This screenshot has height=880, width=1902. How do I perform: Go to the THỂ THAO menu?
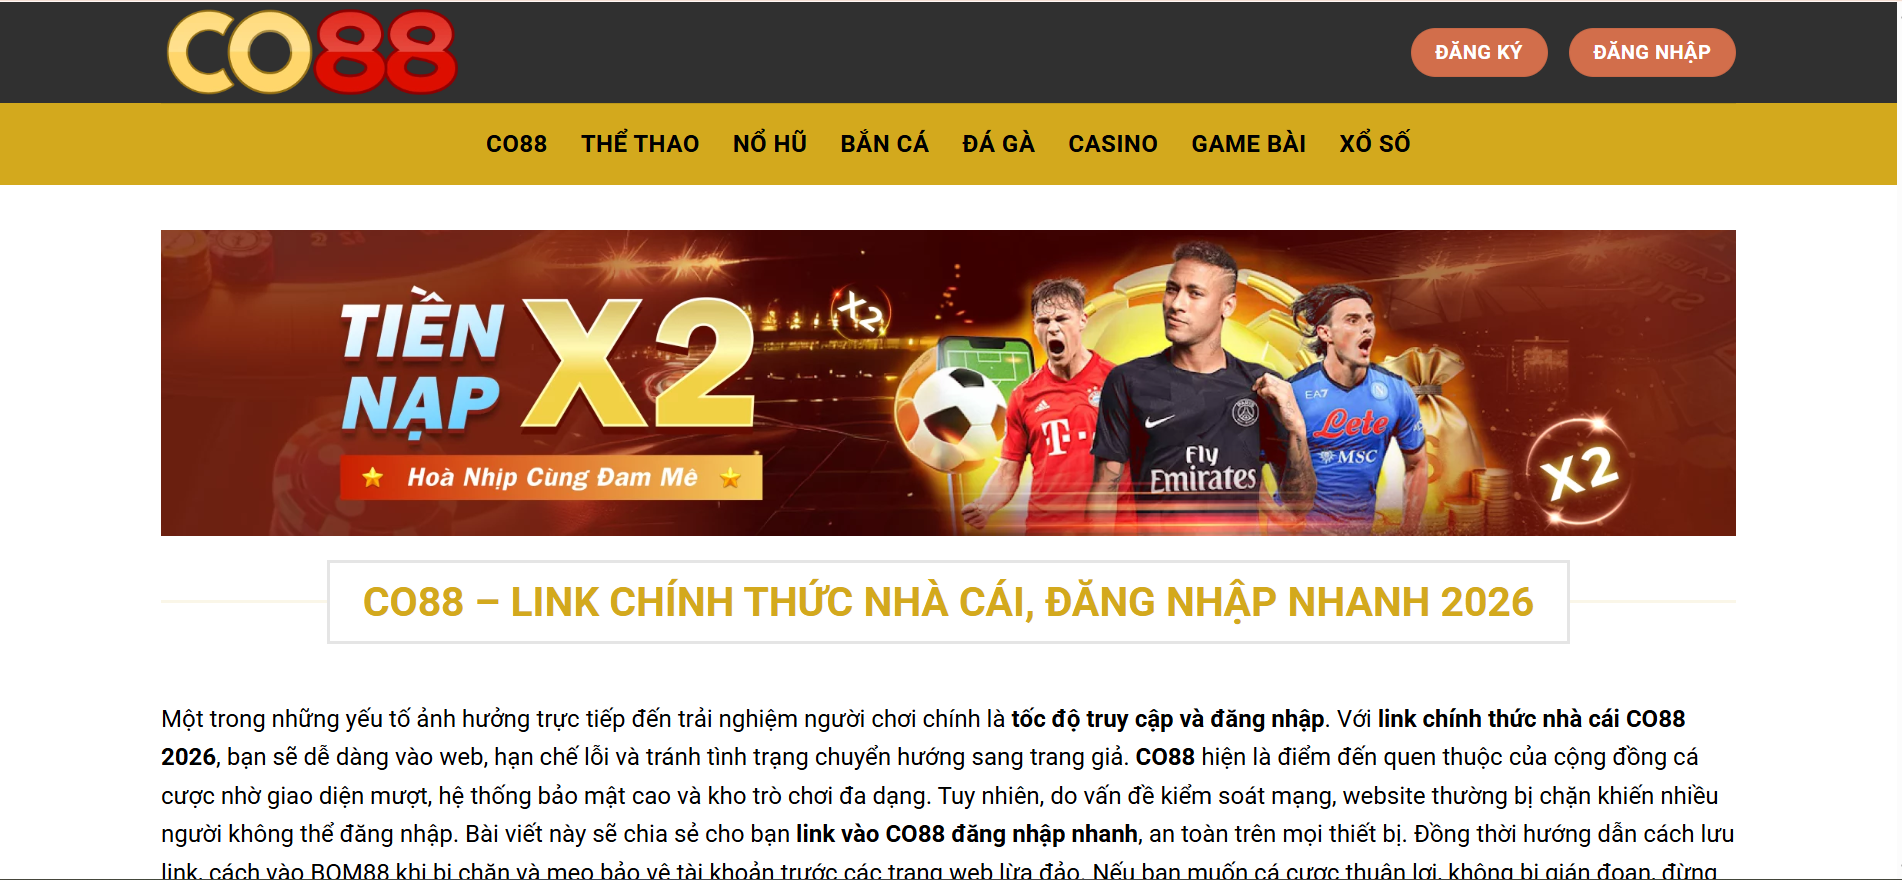[640, 144]
